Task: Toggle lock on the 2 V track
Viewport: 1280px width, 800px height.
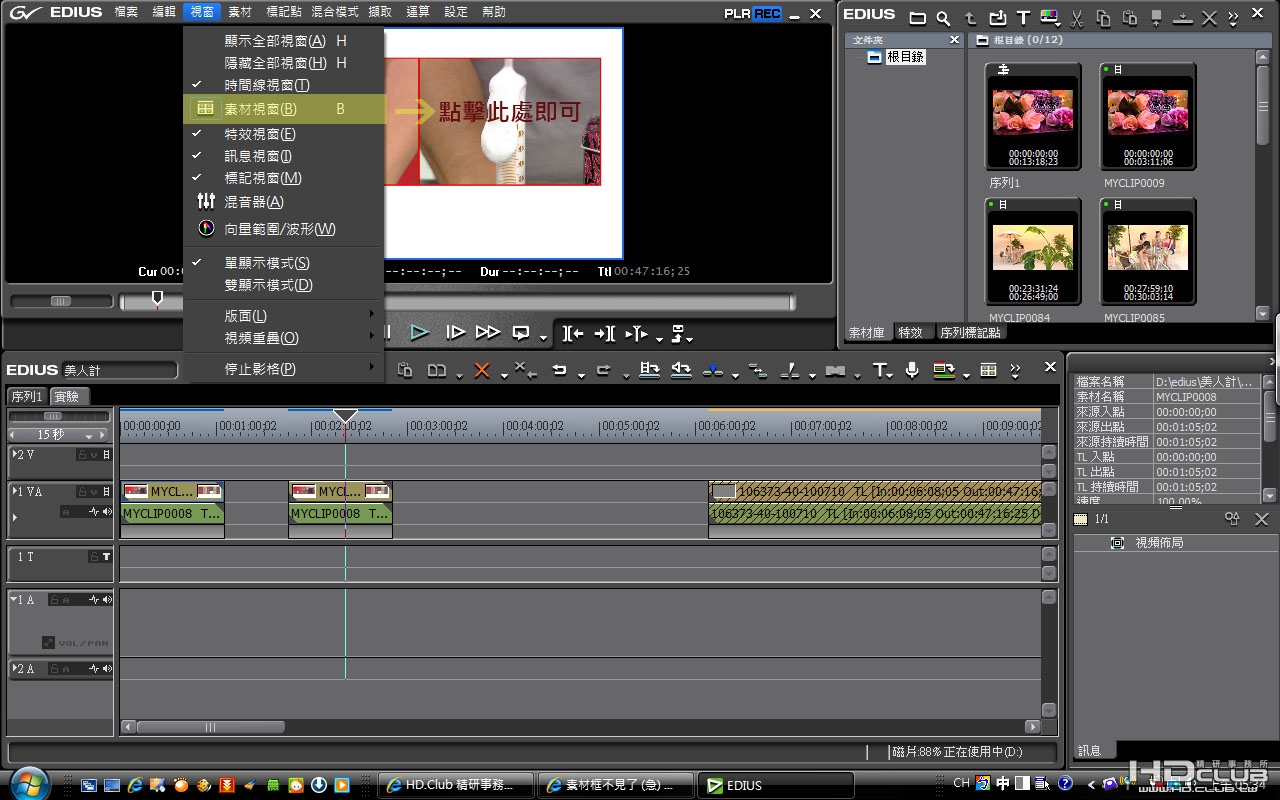Action: pyautogui.click(x=82, y=455)
